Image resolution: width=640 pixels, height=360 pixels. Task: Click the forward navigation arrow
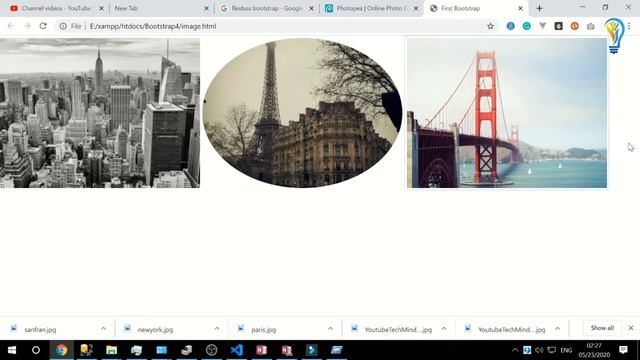coord(27,26)
